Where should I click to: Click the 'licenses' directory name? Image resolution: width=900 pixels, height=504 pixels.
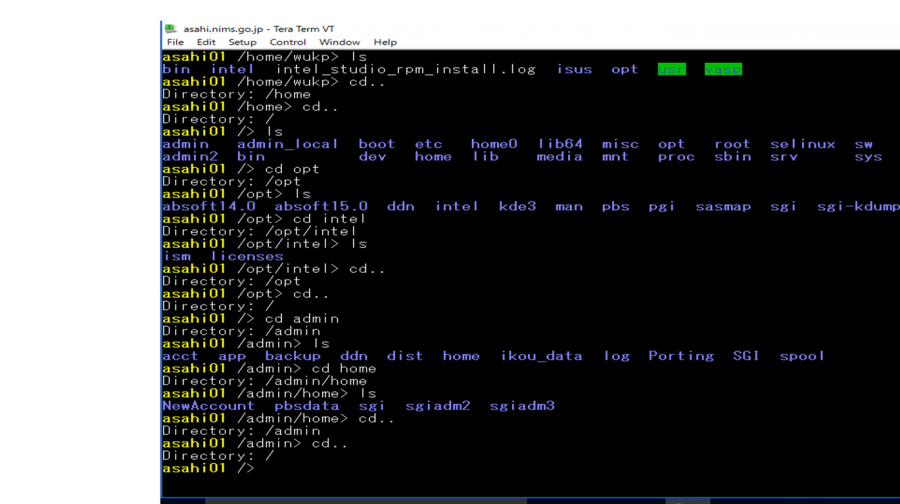[246, 257]
